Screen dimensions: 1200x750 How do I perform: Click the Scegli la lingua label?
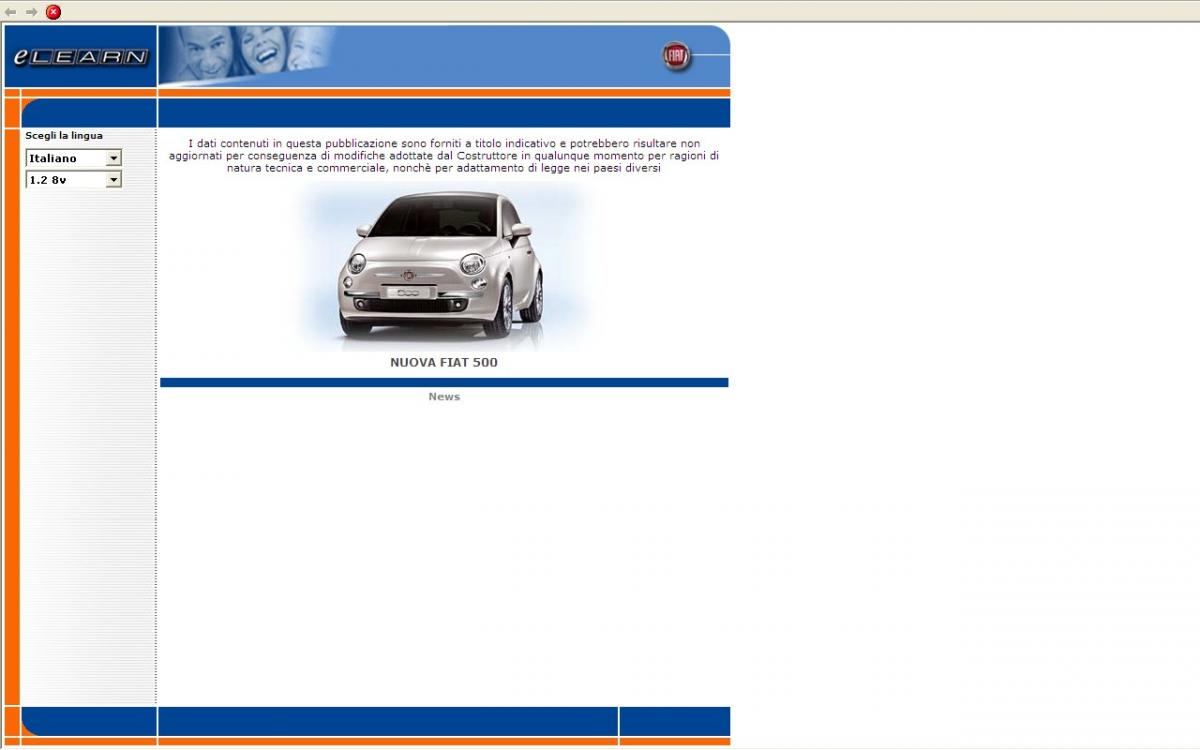64,136
